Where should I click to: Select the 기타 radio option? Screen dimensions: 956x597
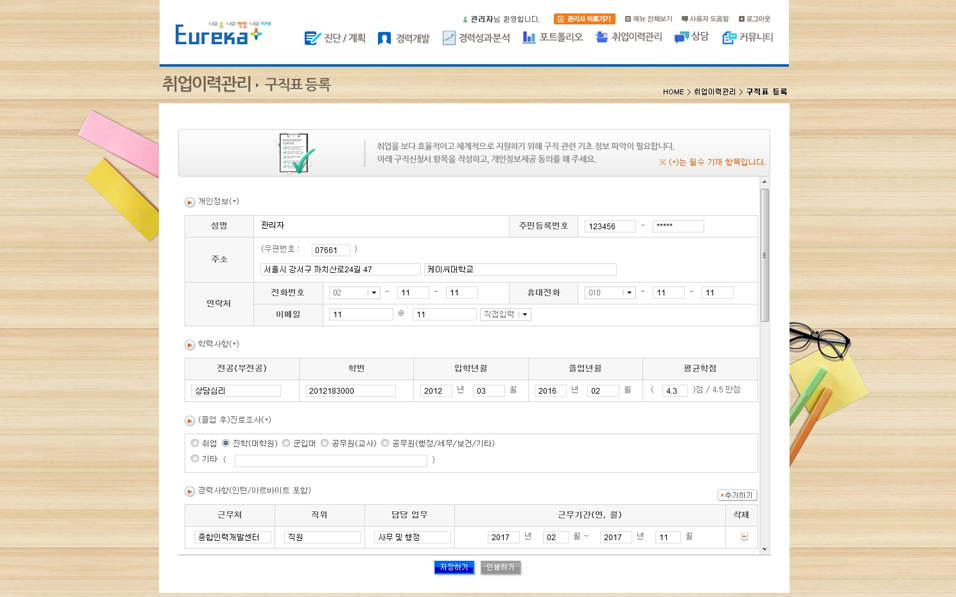pyautogui.click(x=195, y=459)
